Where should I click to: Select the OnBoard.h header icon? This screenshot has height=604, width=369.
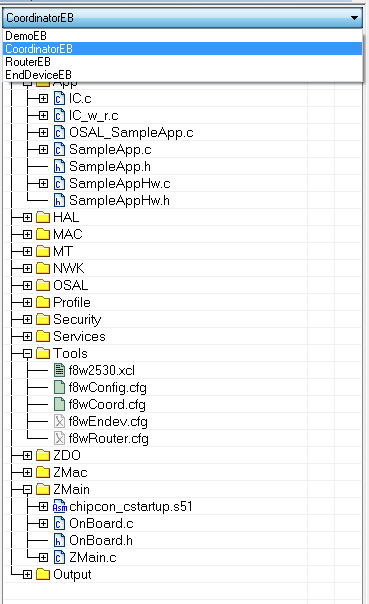click(x=59, y=540)
